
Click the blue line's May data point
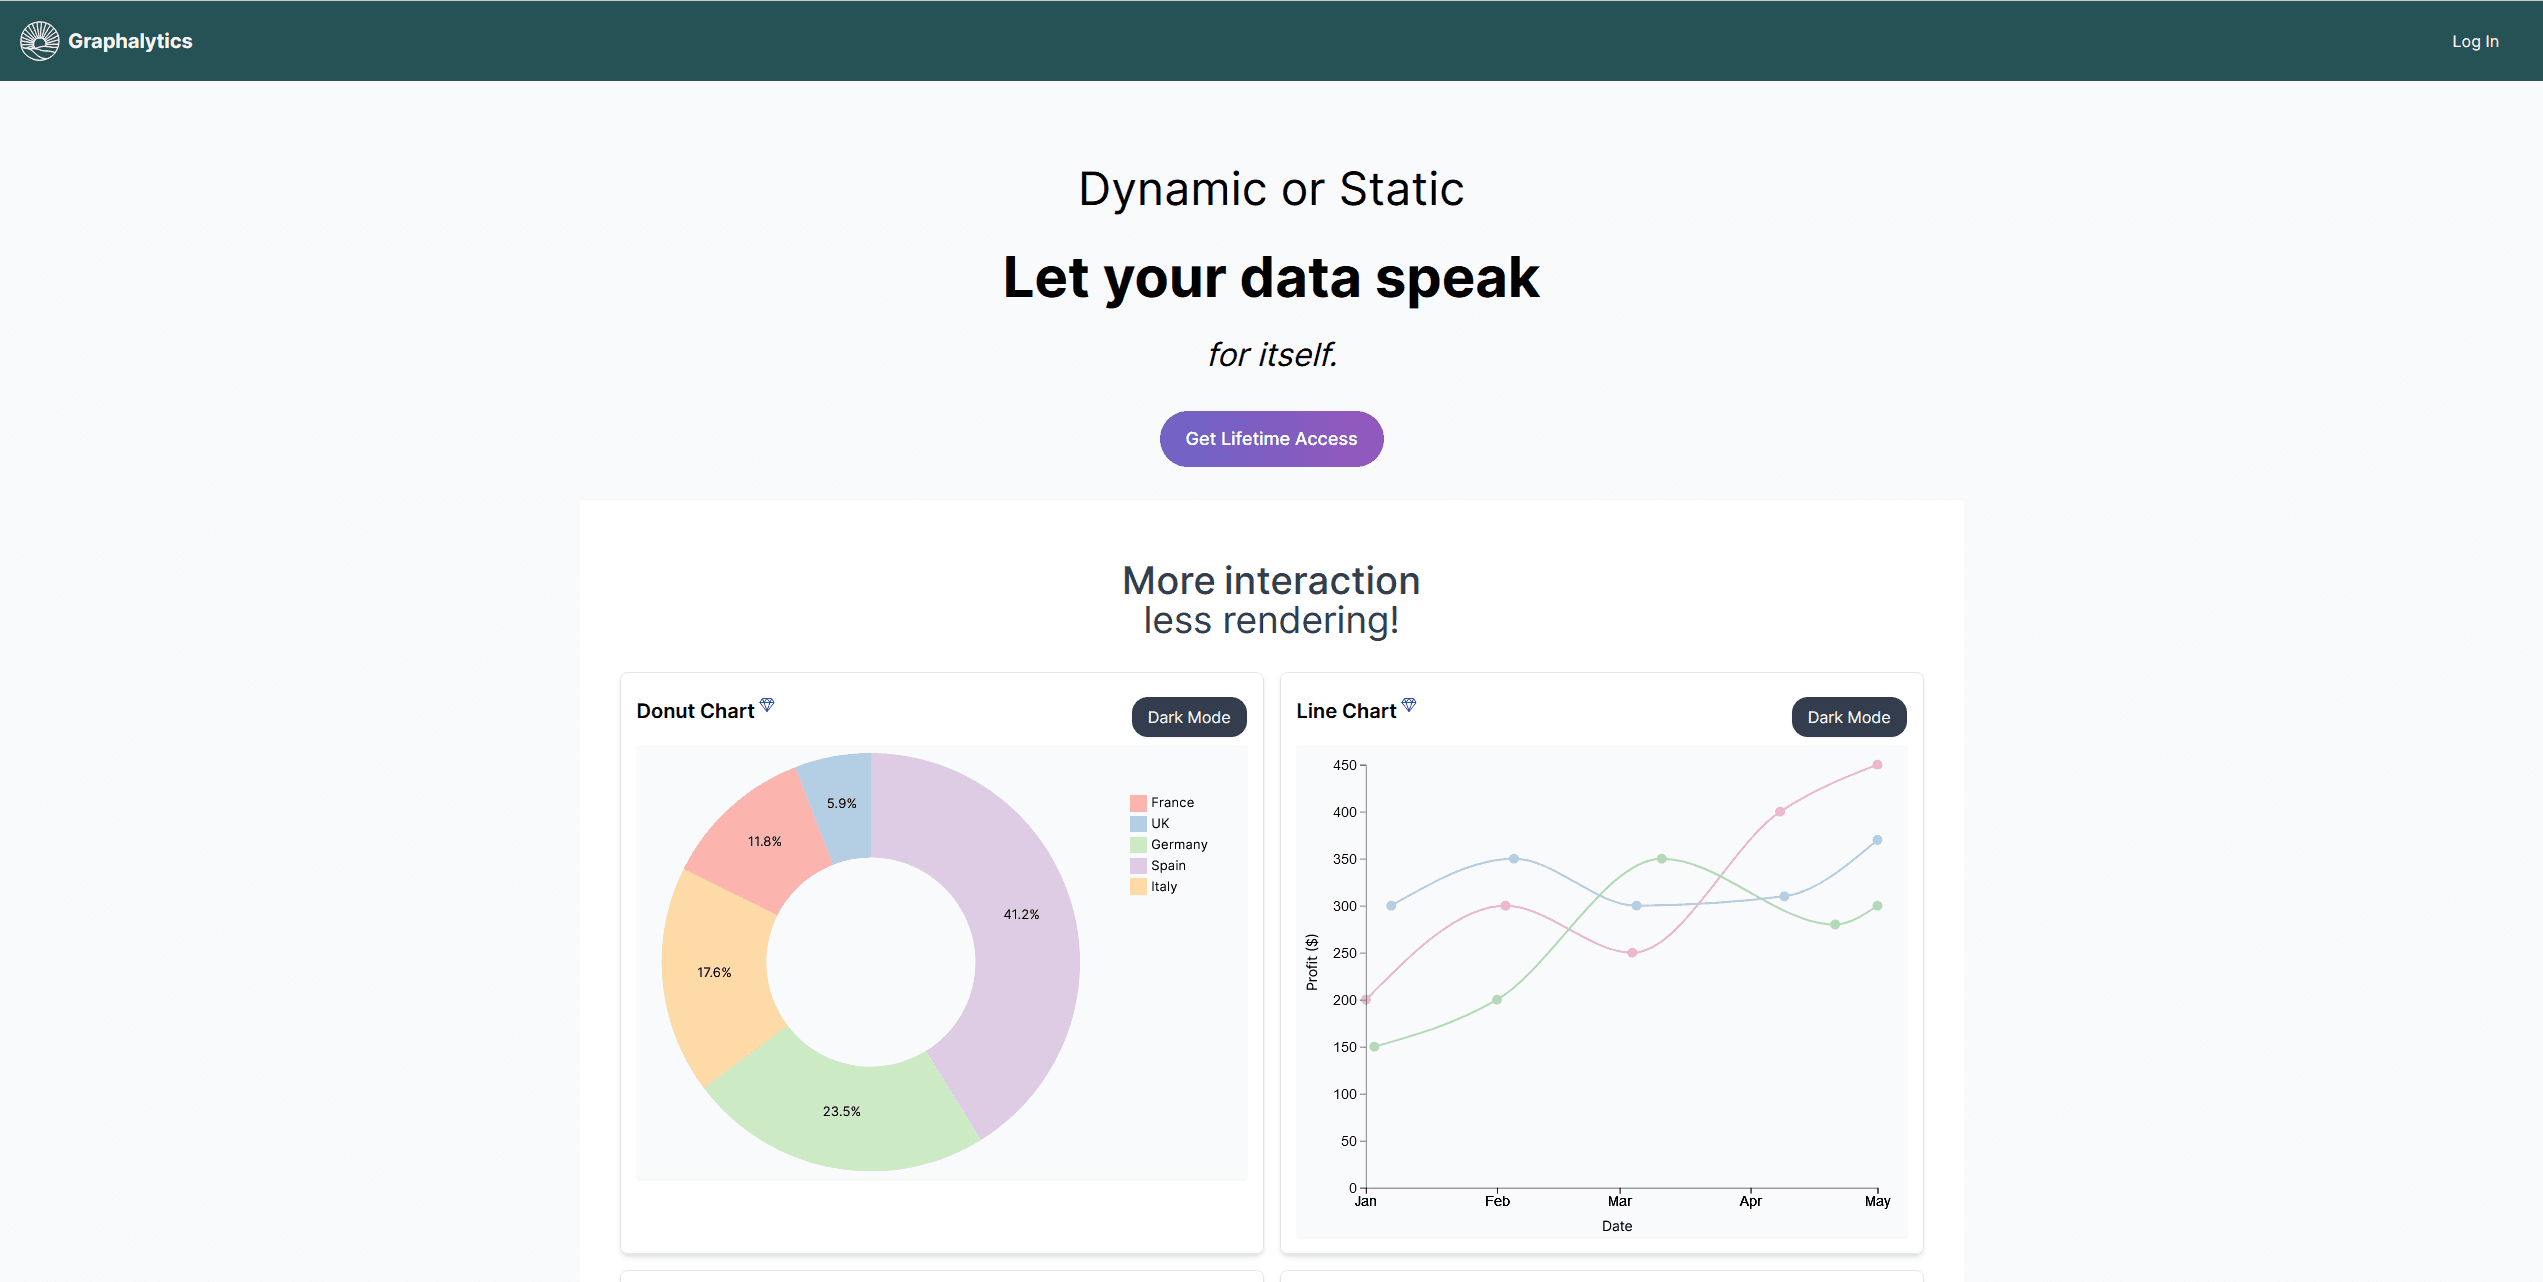1877,840
